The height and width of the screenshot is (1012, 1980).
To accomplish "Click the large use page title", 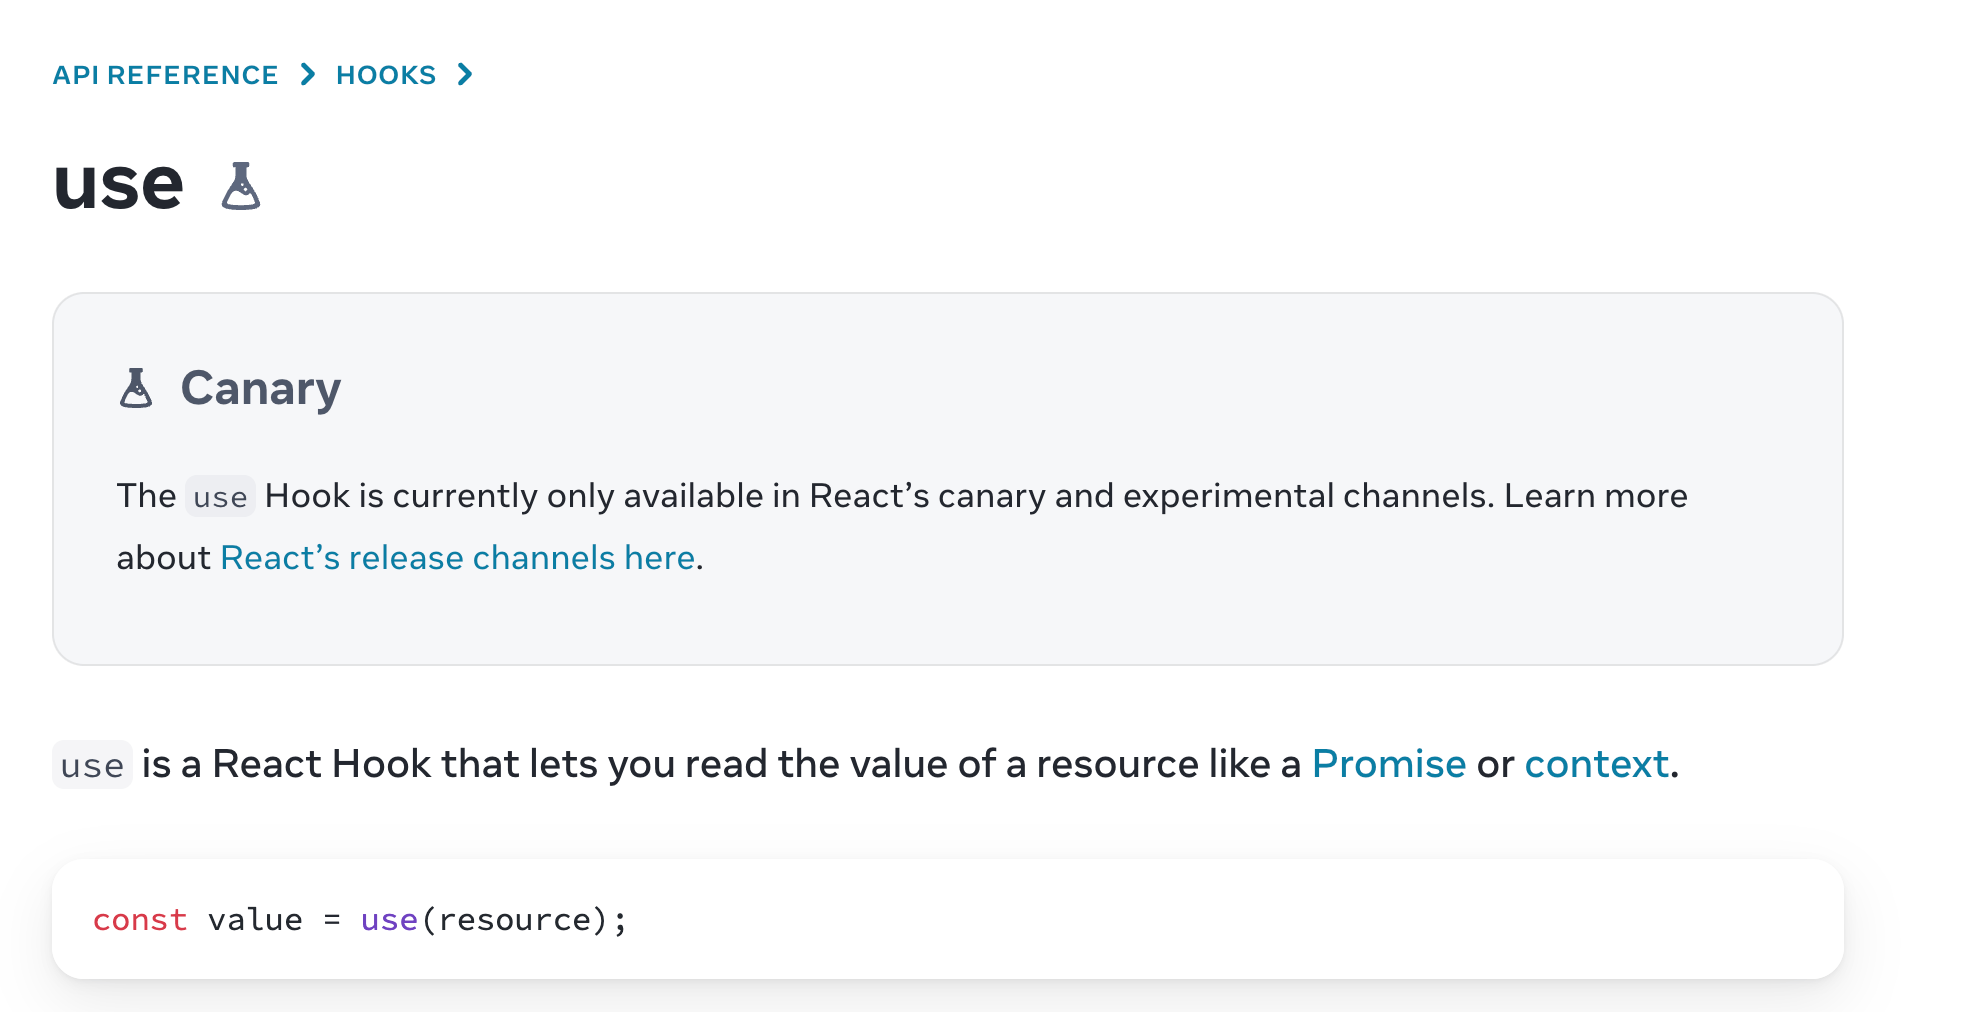I will point(118,185).
